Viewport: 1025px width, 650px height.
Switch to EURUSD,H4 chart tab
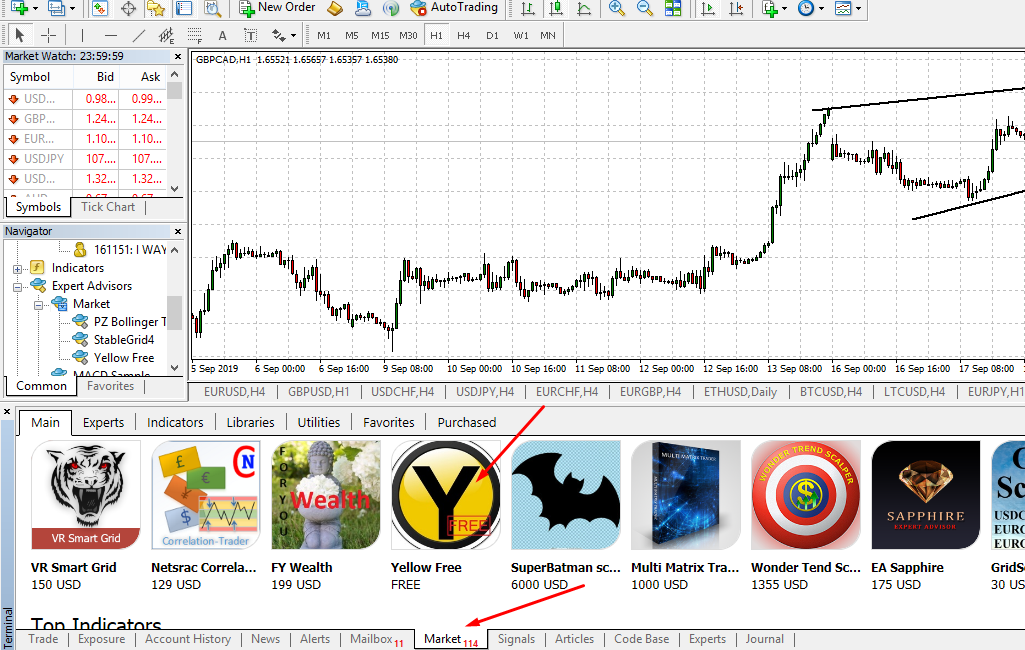(234, 392)
